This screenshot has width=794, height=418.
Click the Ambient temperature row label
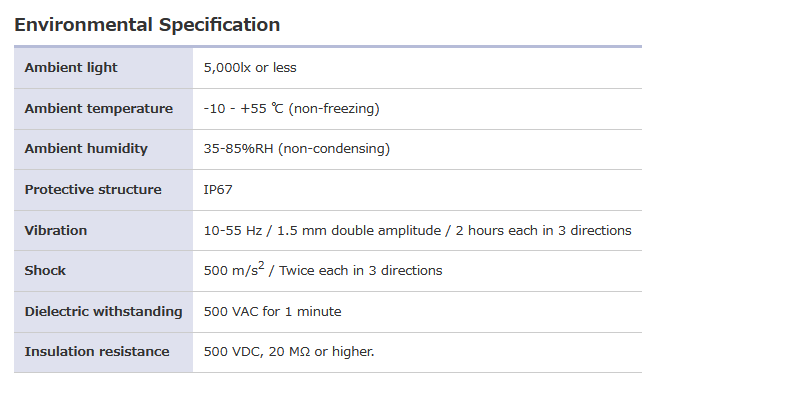(98, 109)
